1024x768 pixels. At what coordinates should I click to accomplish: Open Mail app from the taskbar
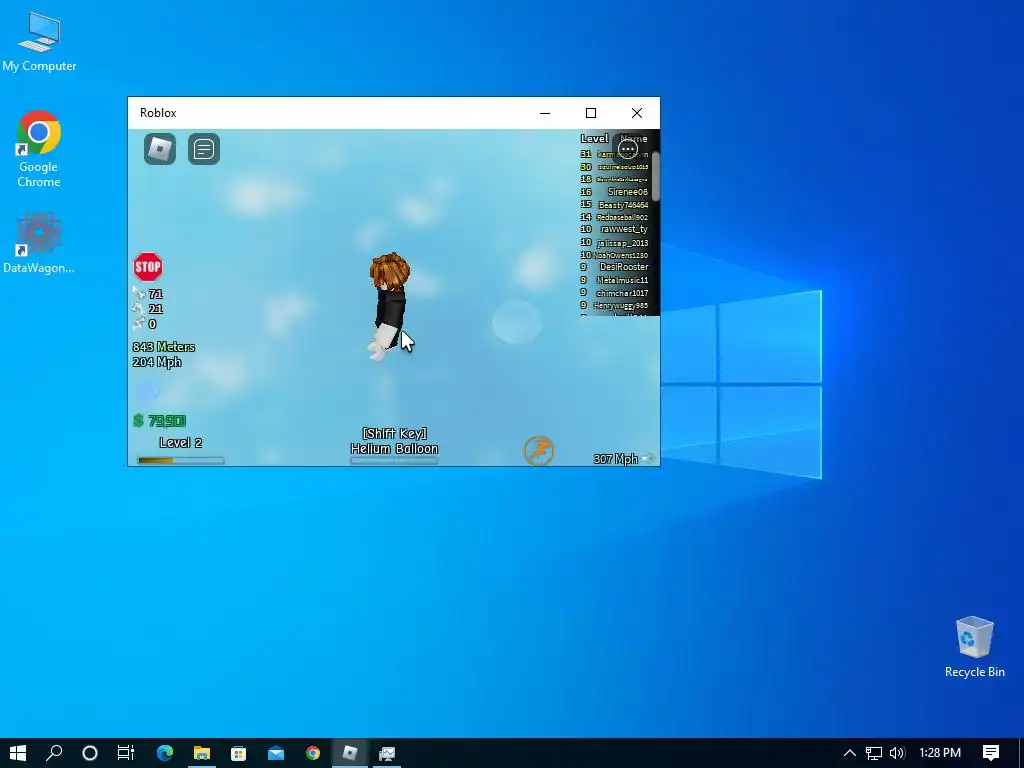click(276, 753)
